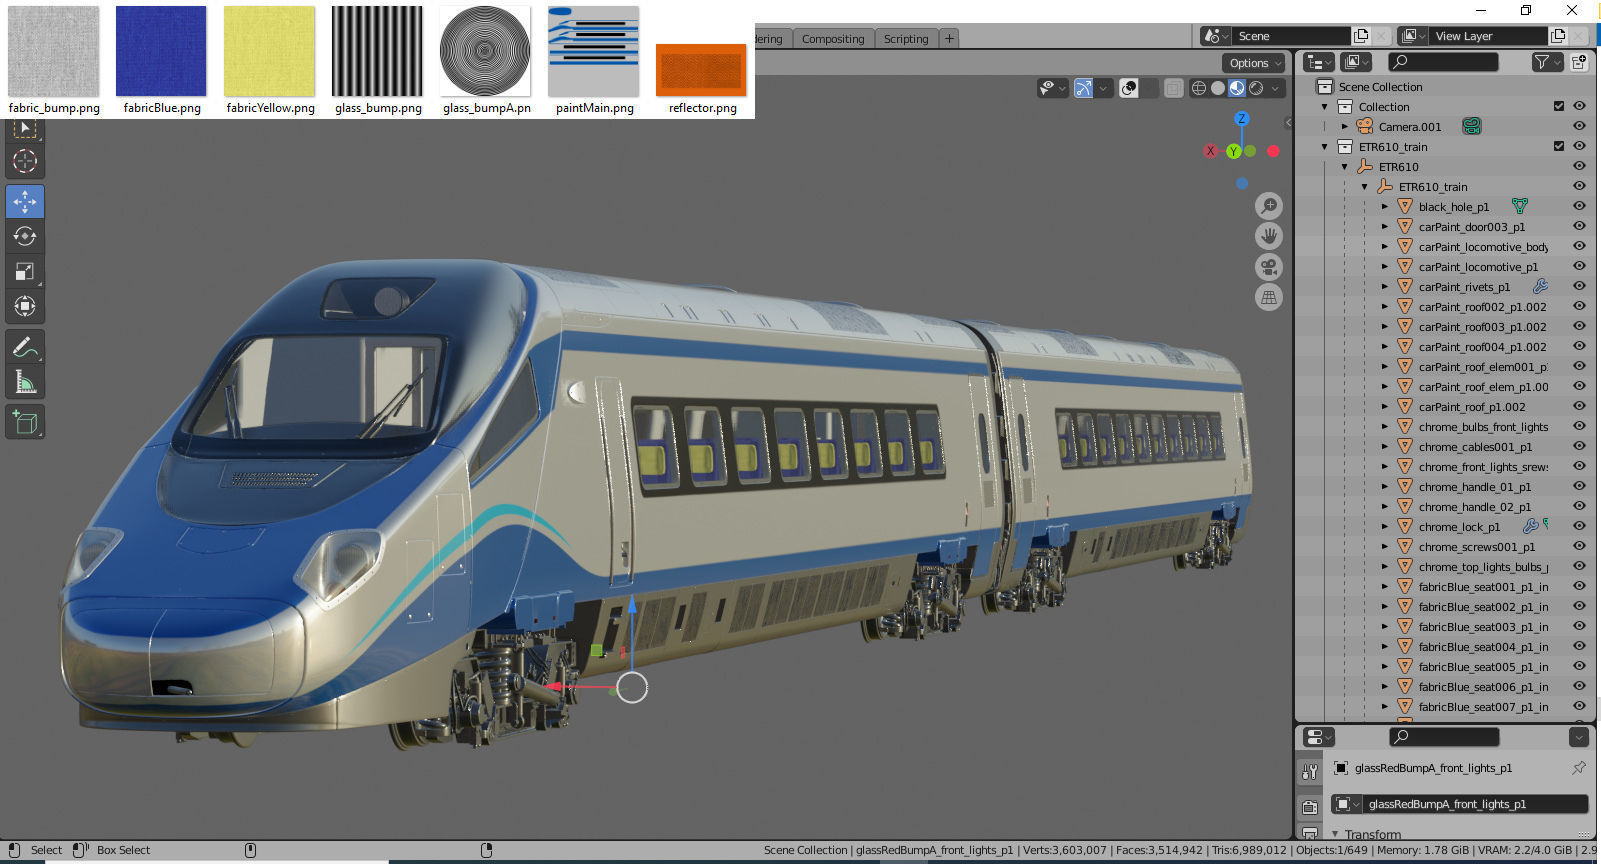This screenshot has width=1601, height=864.
Task: Toggle the camera view icon
Action: (1269, 267)
